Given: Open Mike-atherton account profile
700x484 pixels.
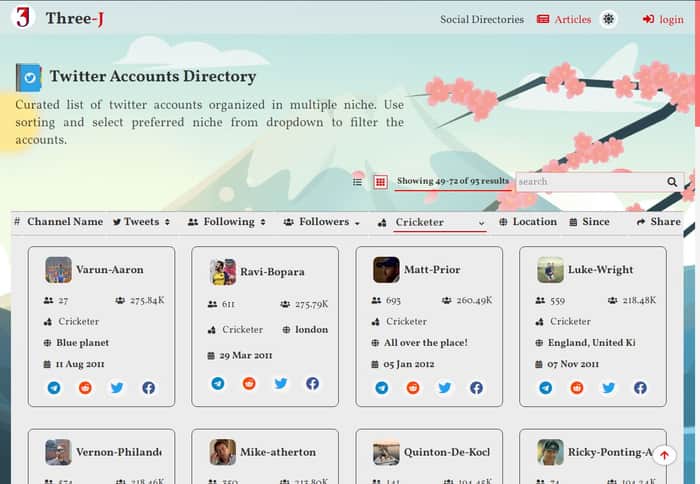Looking at the screenshot, I should [278, 452].
